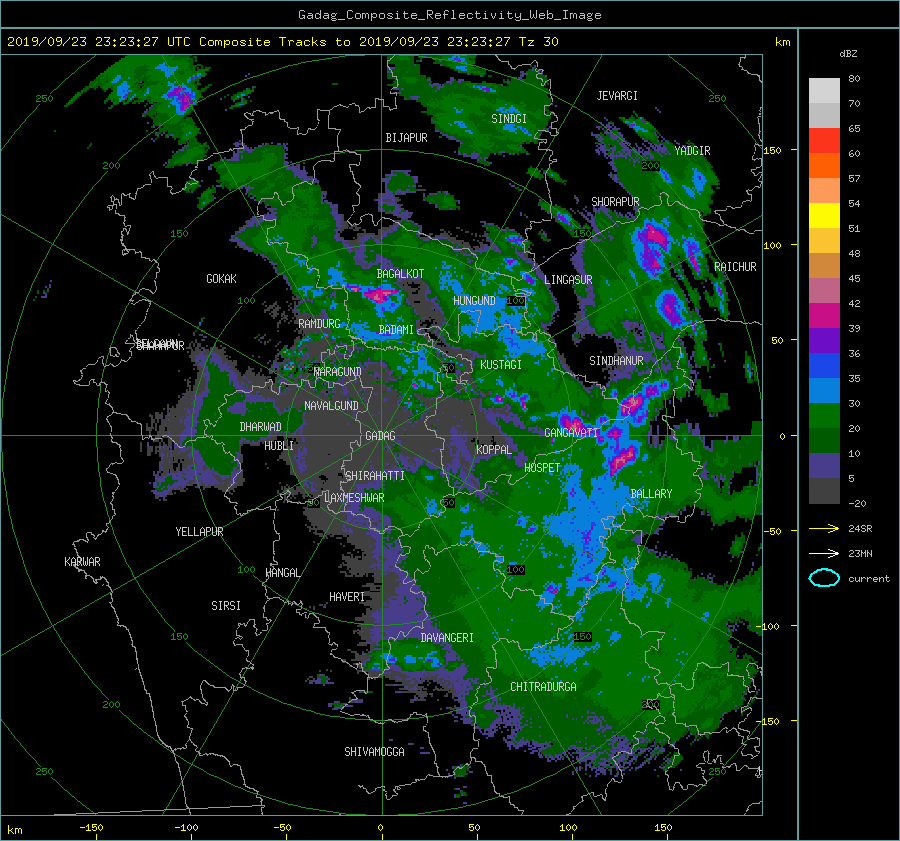Click the gray -20 dBZ legend swatch
This screenshot has height=841, width=900.
(x=824, y=491)
